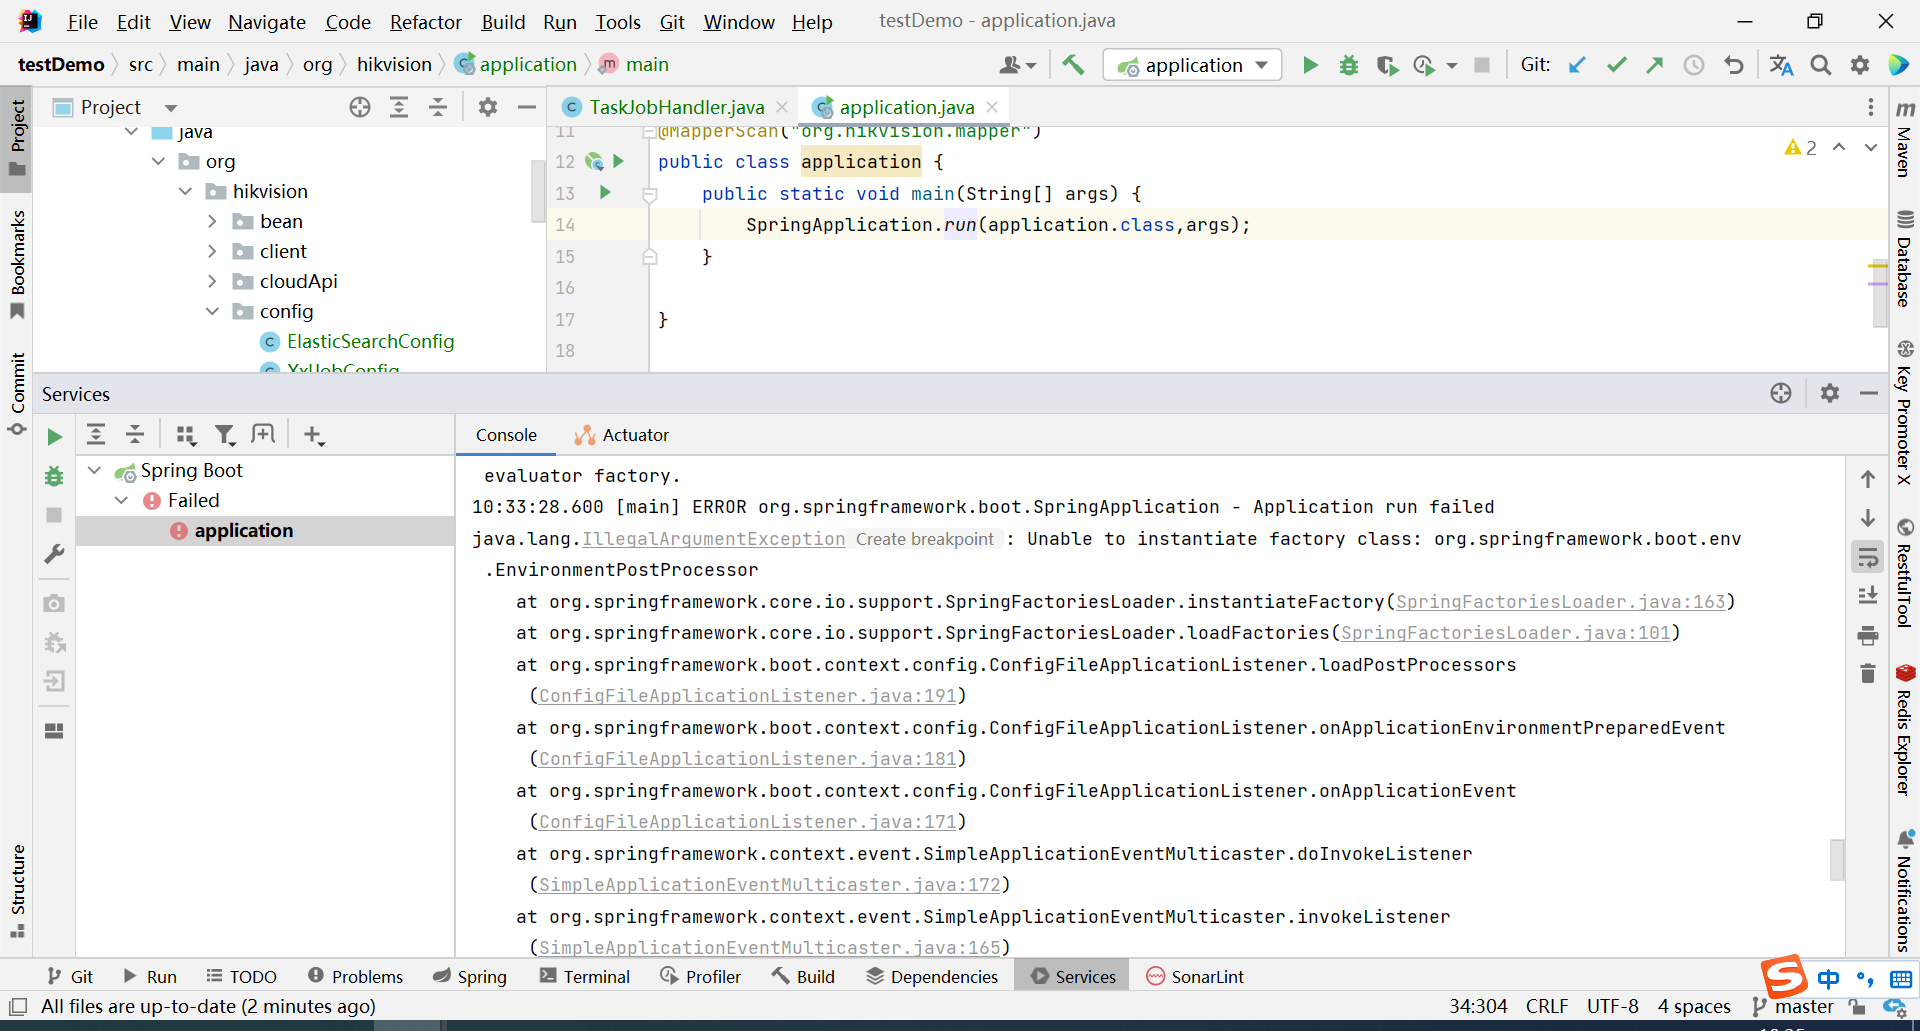Rollback changes with the undo arrow
Image resolution: width=1920 pixels, height=1031 pixels.
(1733, 65)
